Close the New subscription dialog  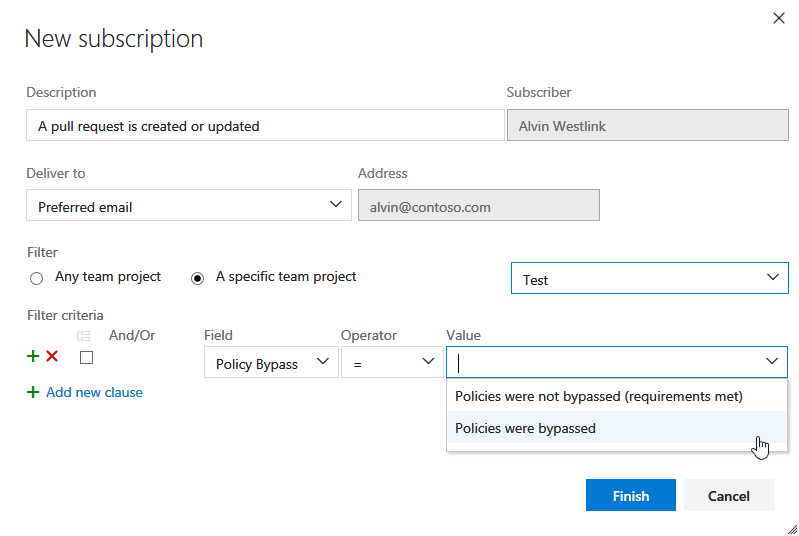tap(779, 18)
